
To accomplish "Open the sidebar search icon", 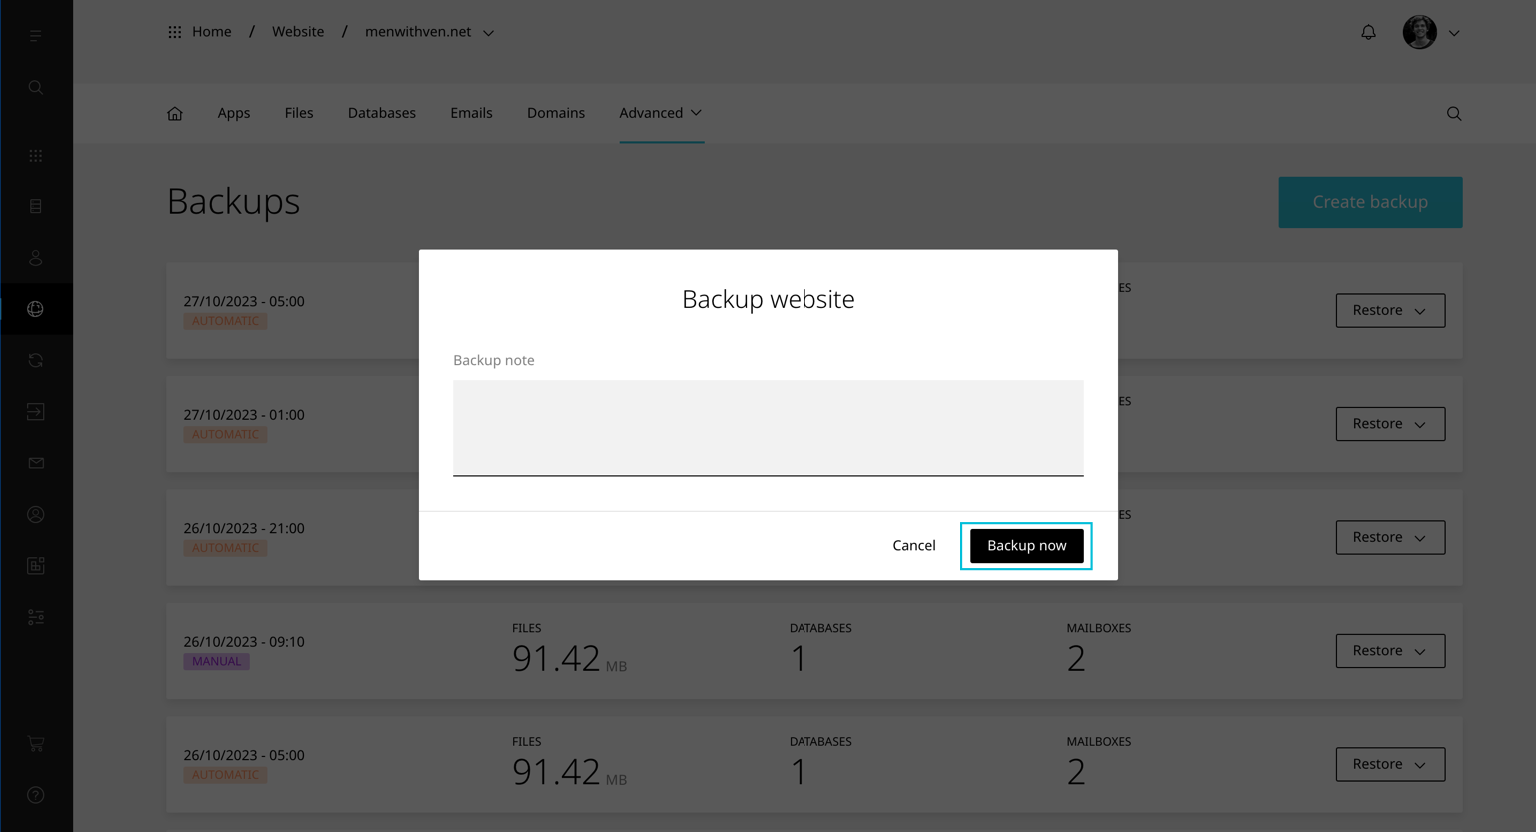I will [36, 88].
